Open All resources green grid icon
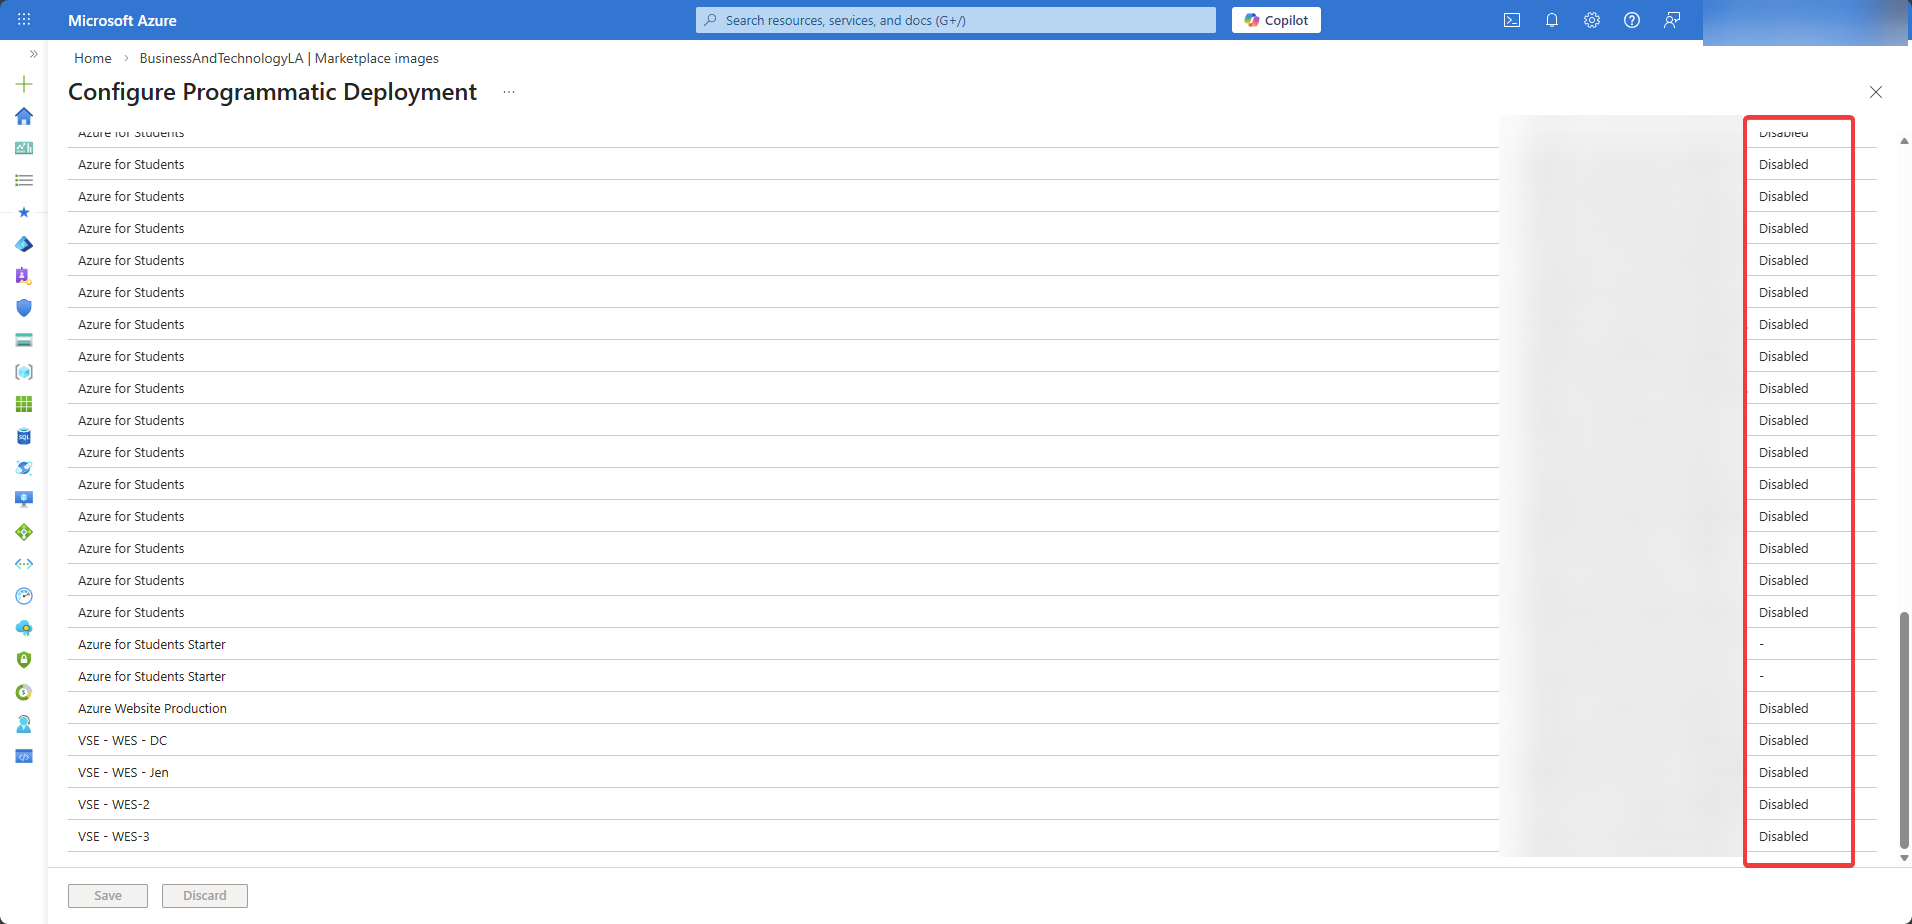The height and width of the screenshot is (924, 1912). click(24, 404)
